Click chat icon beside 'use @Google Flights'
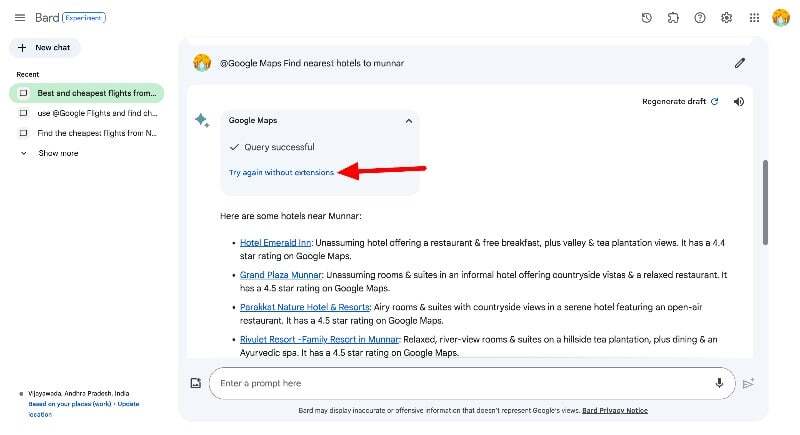800x435 pixels. coord(23,113)
